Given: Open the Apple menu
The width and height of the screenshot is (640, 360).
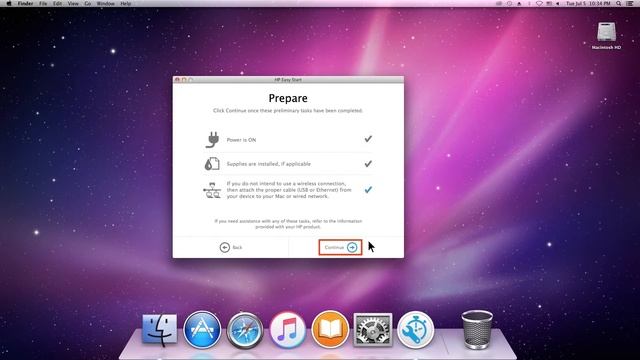Looking at the screenshot, I should (x=9, y=3).
